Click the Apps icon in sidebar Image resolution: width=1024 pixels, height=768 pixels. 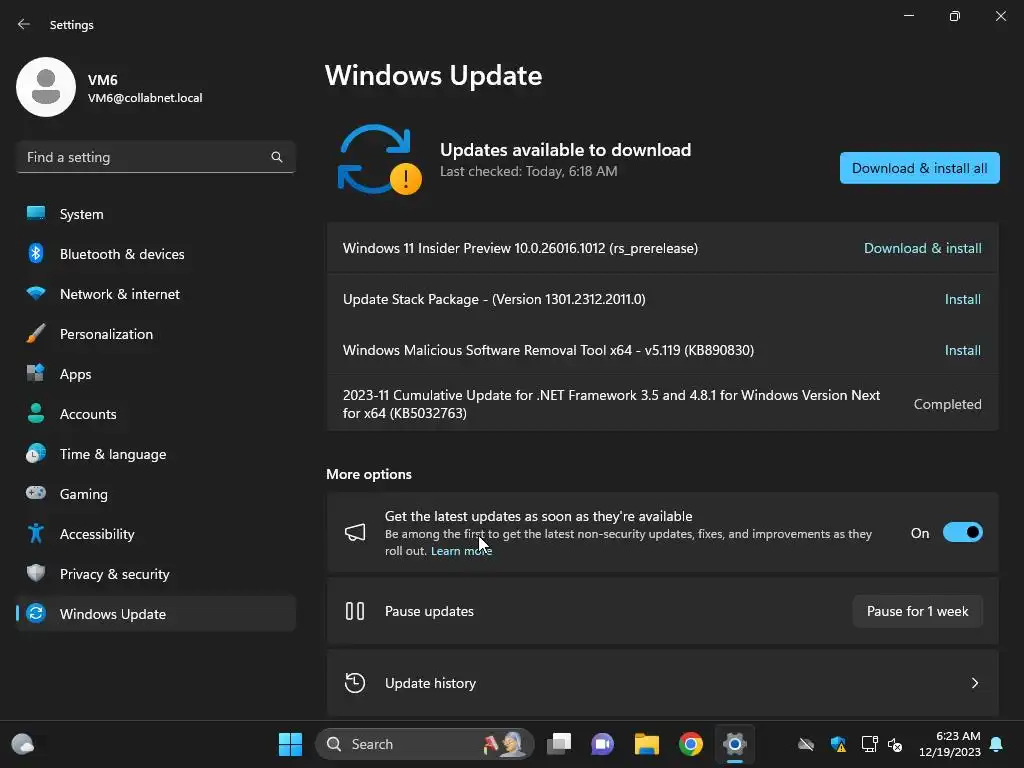tap(36, 374)
